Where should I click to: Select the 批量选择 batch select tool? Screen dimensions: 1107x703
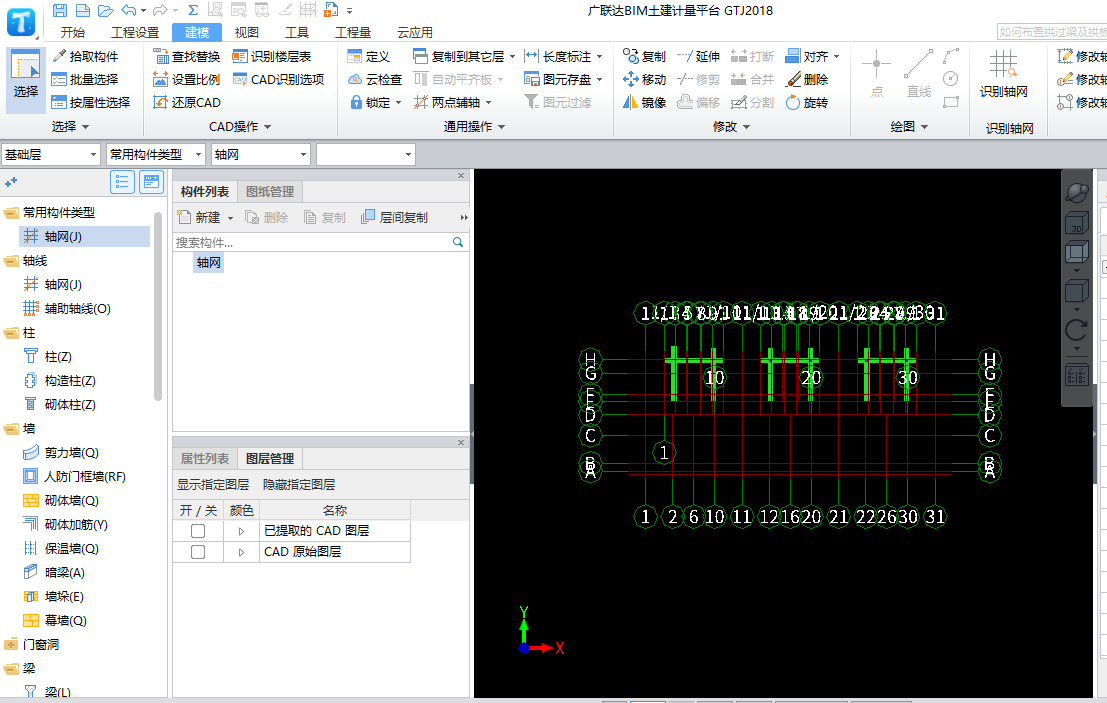[86, 79]
